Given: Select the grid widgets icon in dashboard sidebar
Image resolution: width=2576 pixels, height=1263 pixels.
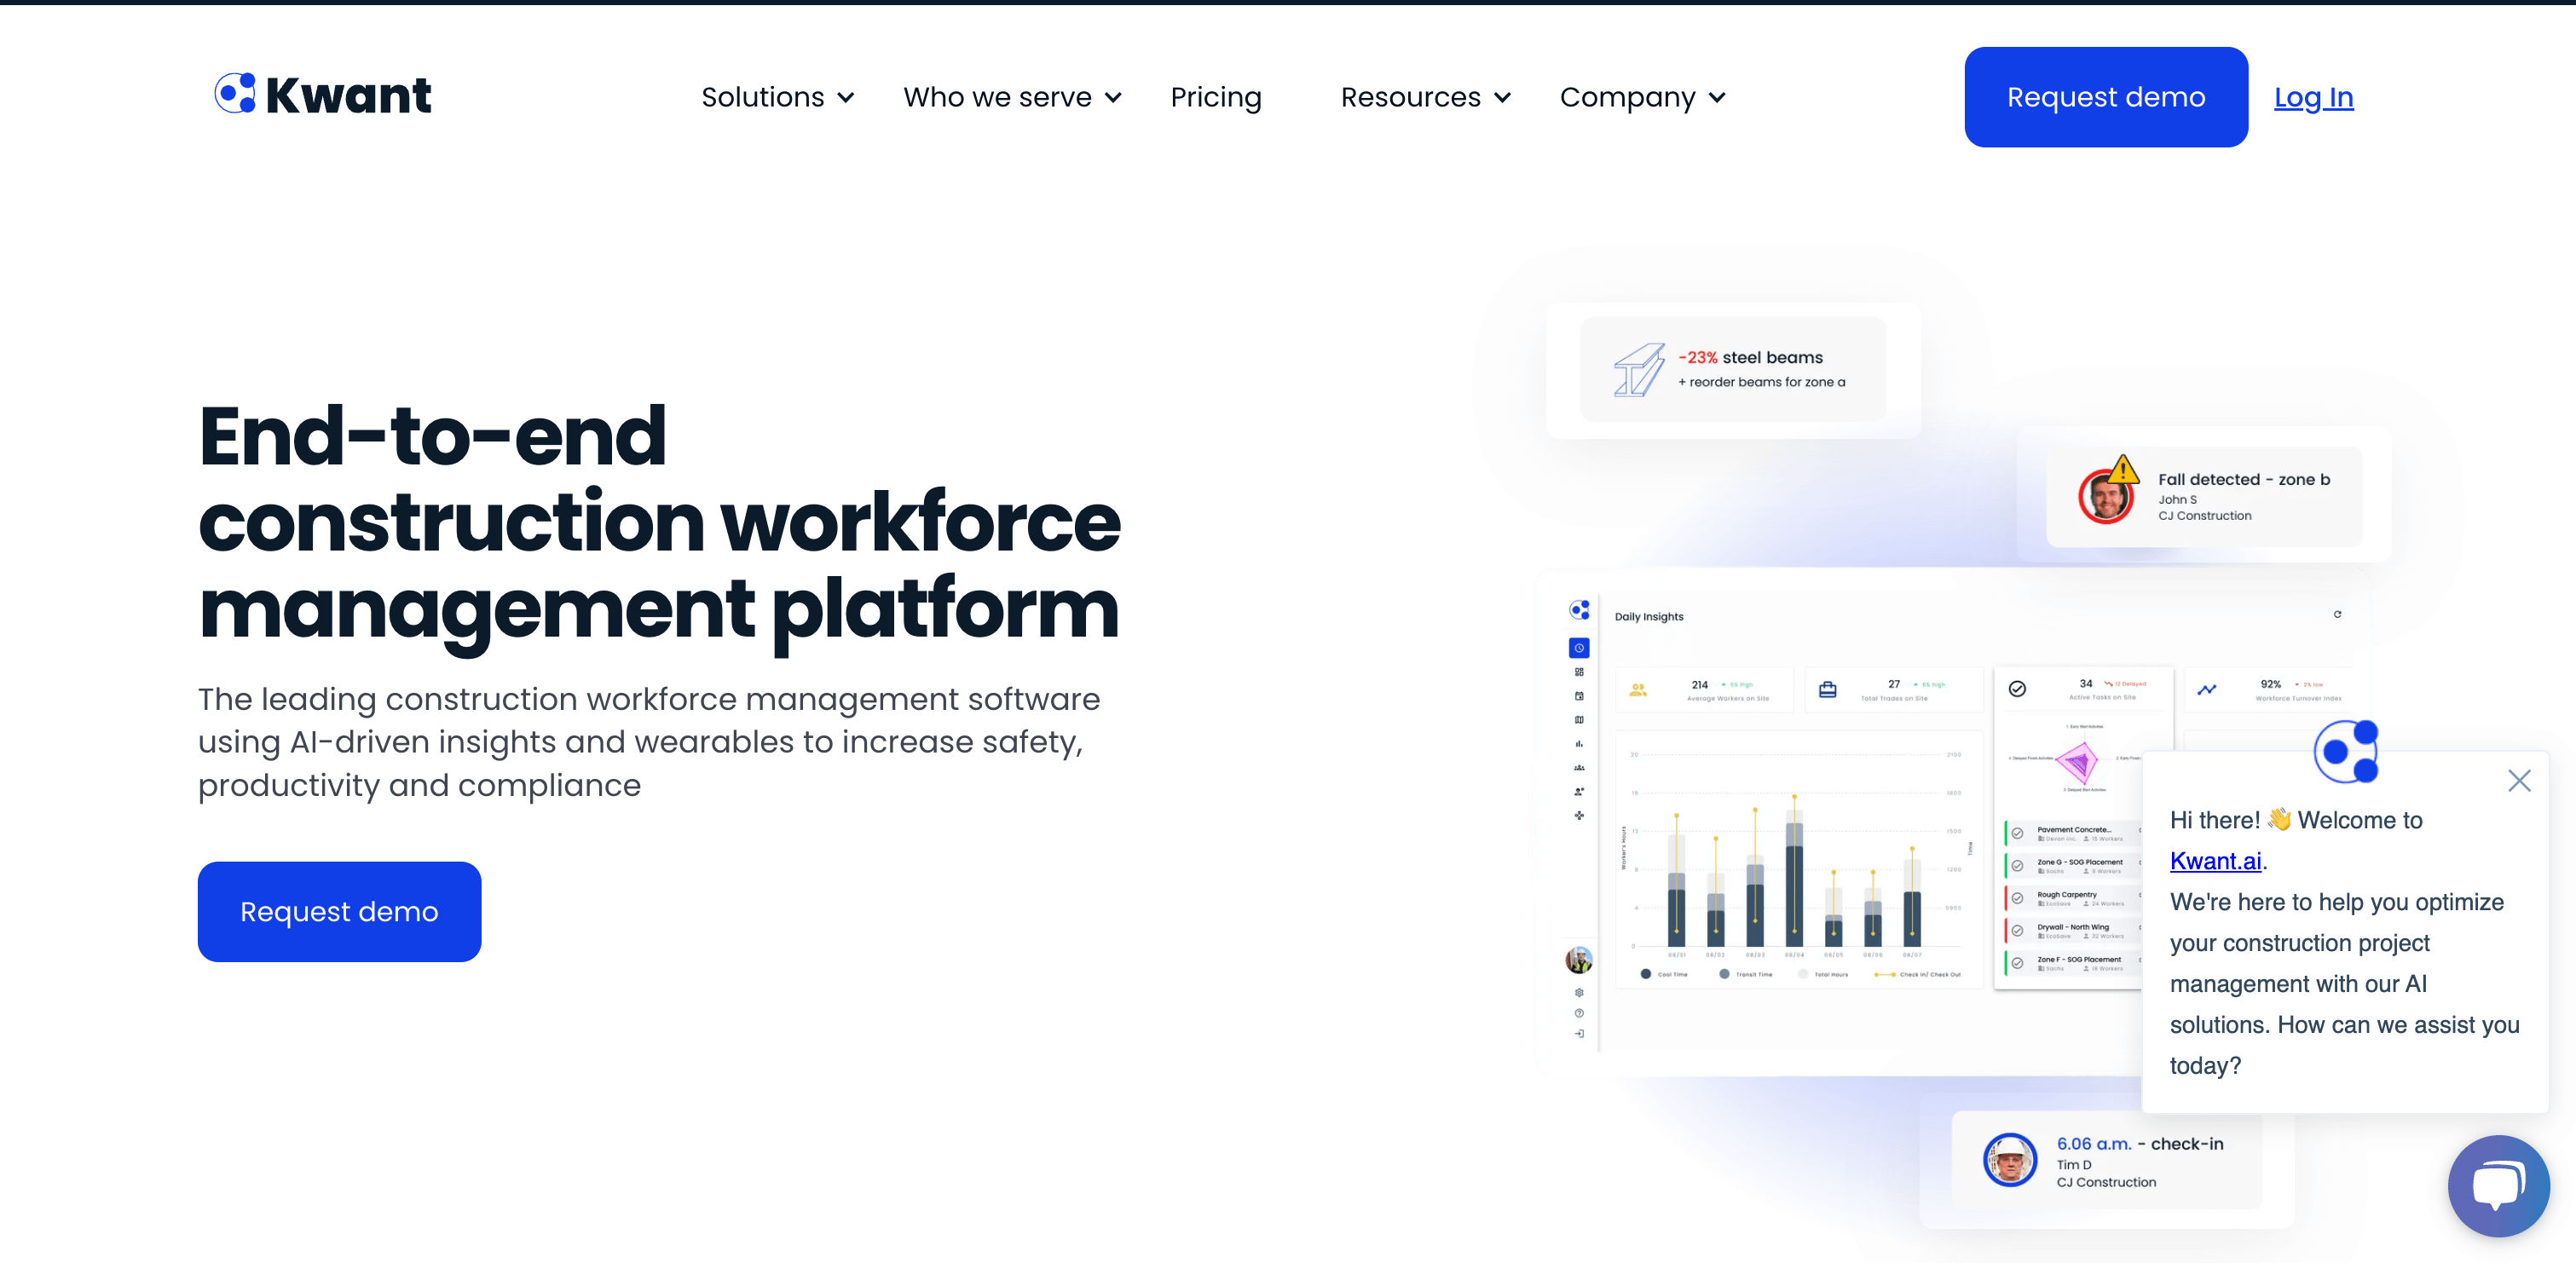Looking at the screenshot, I should tap(1579, 672).
